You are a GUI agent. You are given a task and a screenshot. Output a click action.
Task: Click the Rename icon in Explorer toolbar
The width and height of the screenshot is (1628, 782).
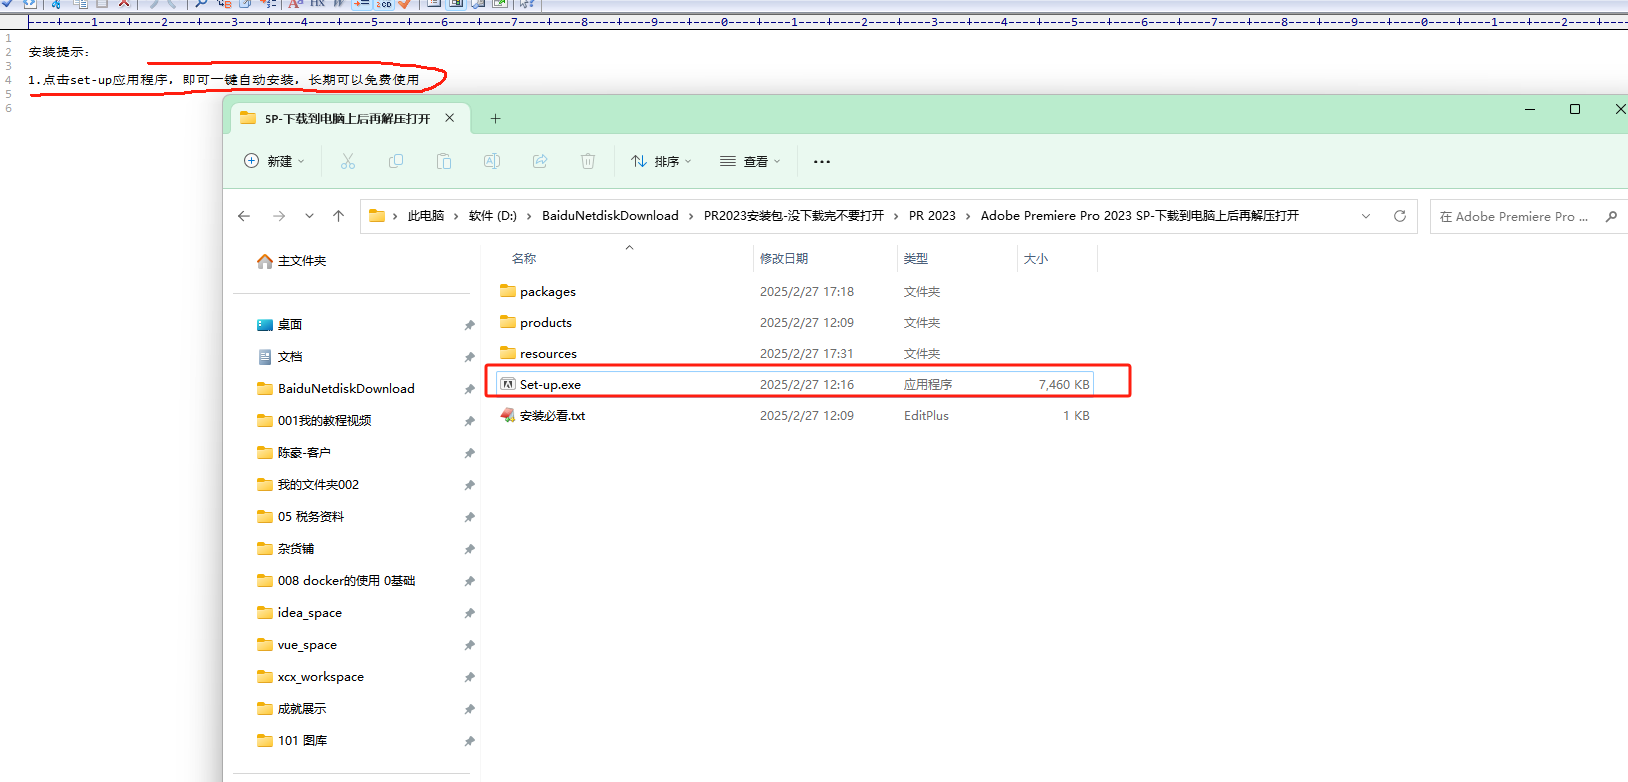492,161
